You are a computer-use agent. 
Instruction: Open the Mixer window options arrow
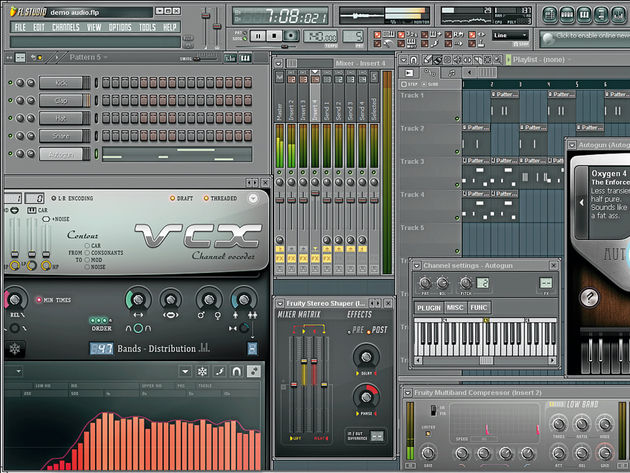pyautogui.click(x=278, y=63)
